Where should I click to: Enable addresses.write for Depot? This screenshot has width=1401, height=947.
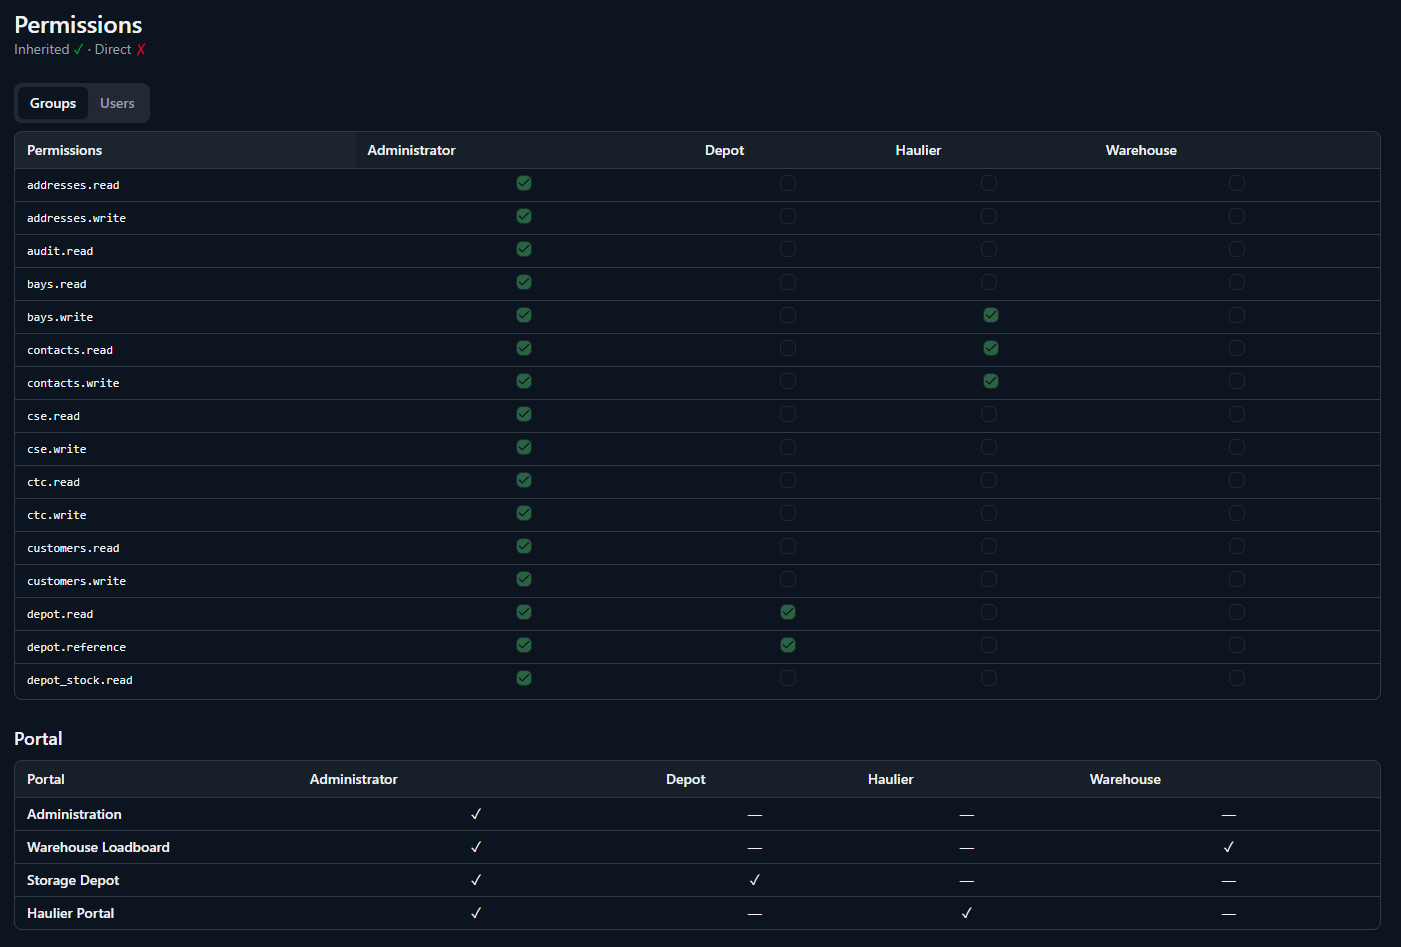click(788, 216)
